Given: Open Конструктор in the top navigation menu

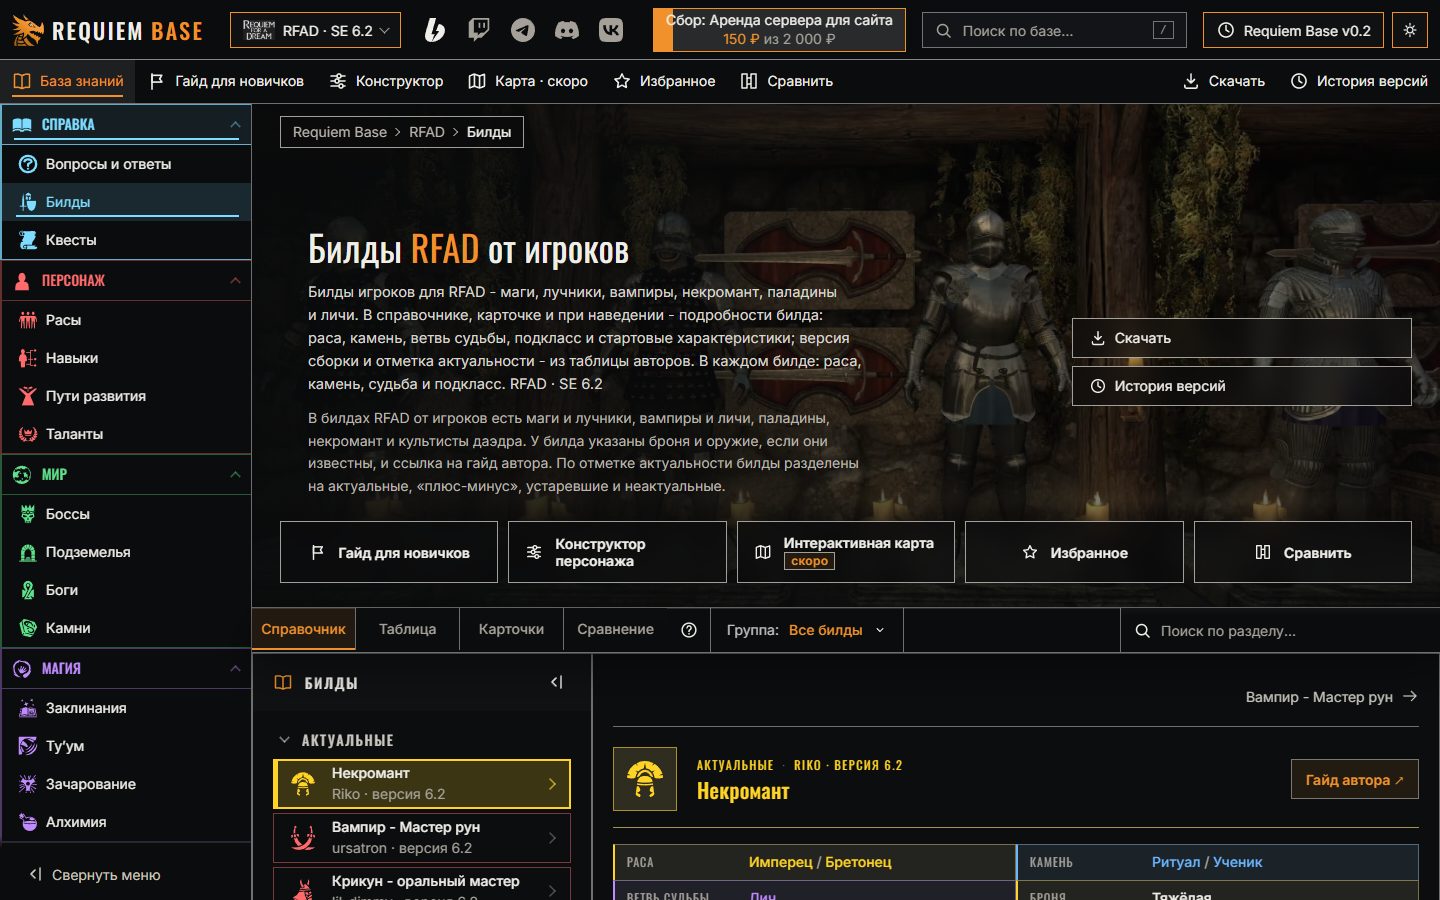Looking at the screenshot, I should (387, 81).
